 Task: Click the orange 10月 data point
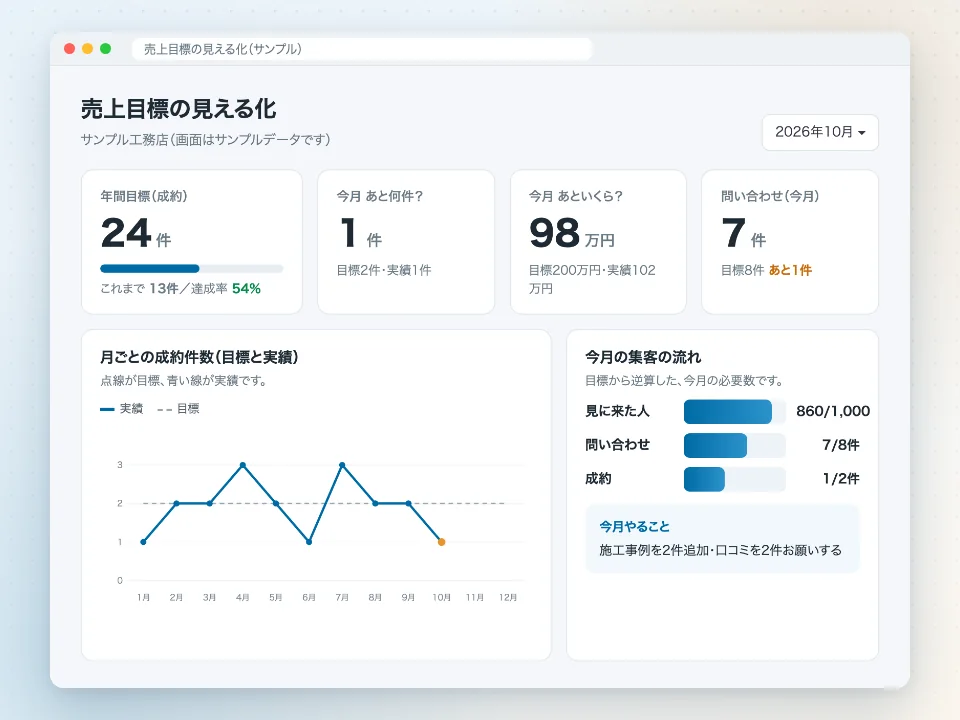441,542
